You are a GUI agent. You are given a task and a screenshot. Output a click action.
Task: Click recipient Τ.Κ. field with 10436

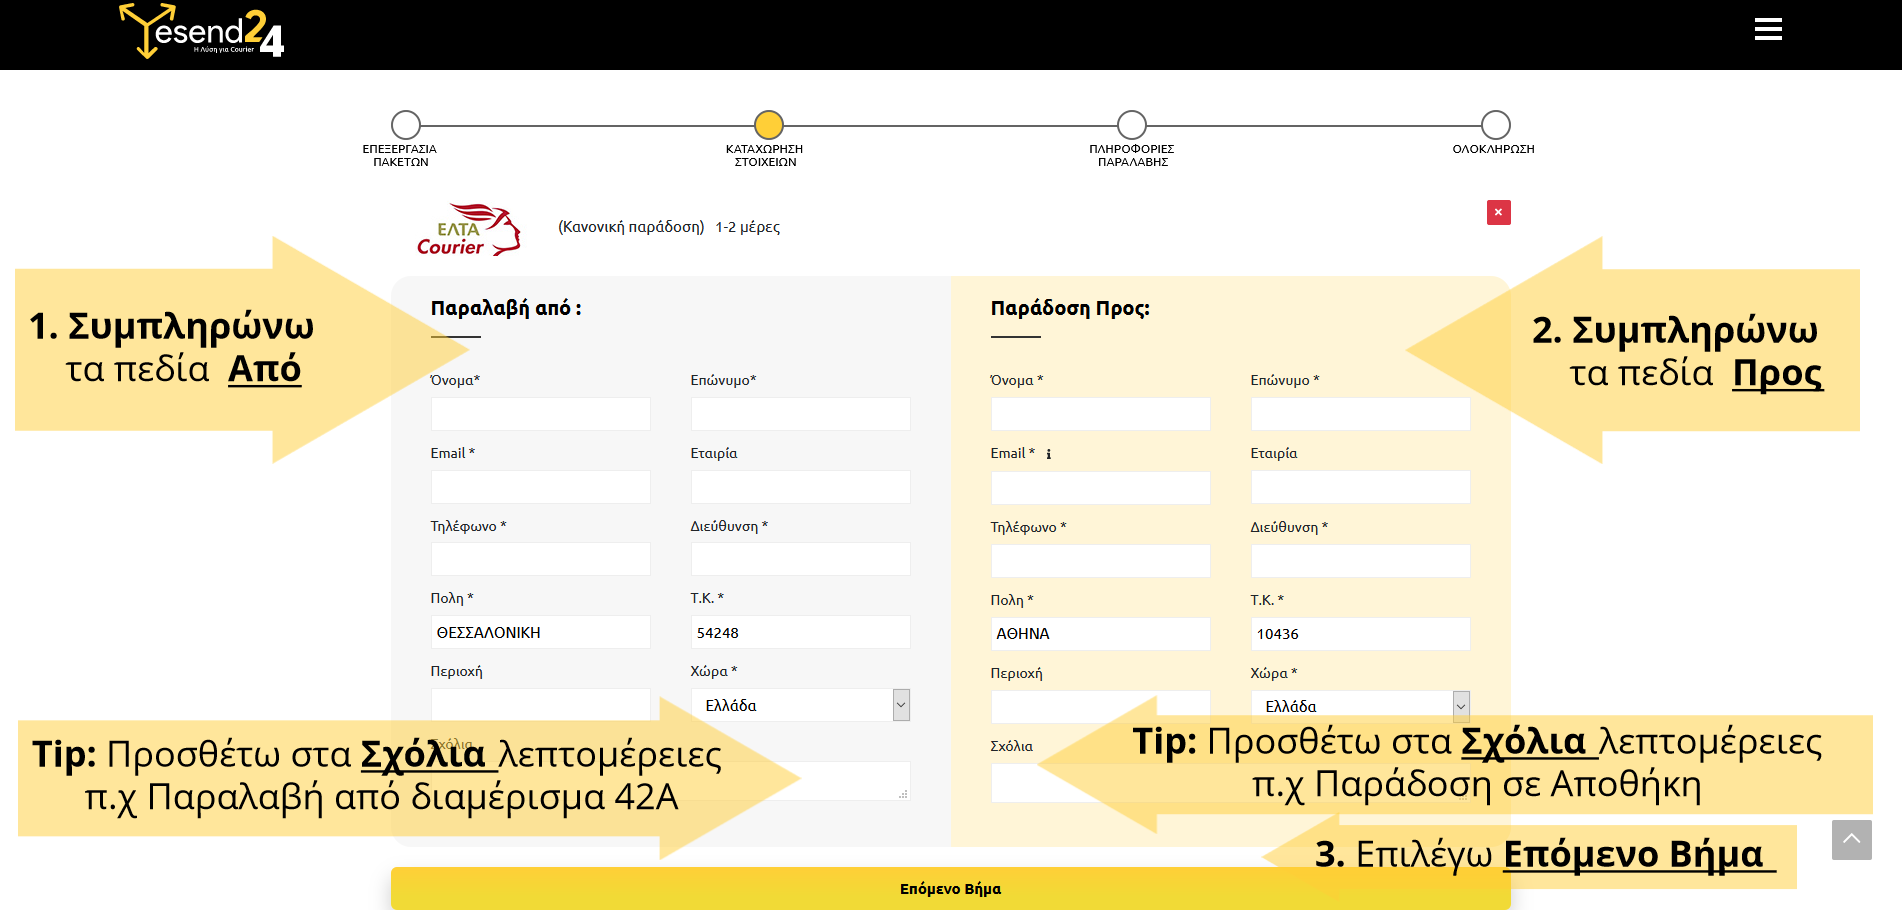click(x=1360, y=634)
